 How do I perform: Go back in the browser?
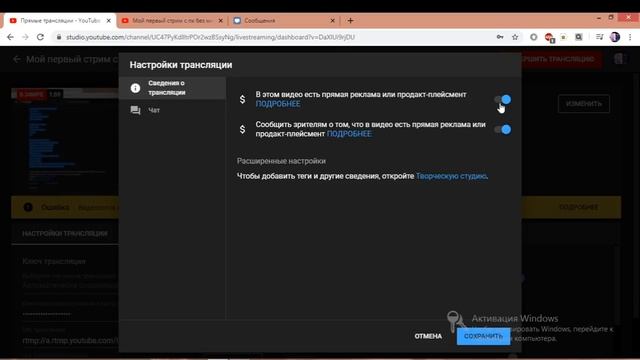coord(11,37)
